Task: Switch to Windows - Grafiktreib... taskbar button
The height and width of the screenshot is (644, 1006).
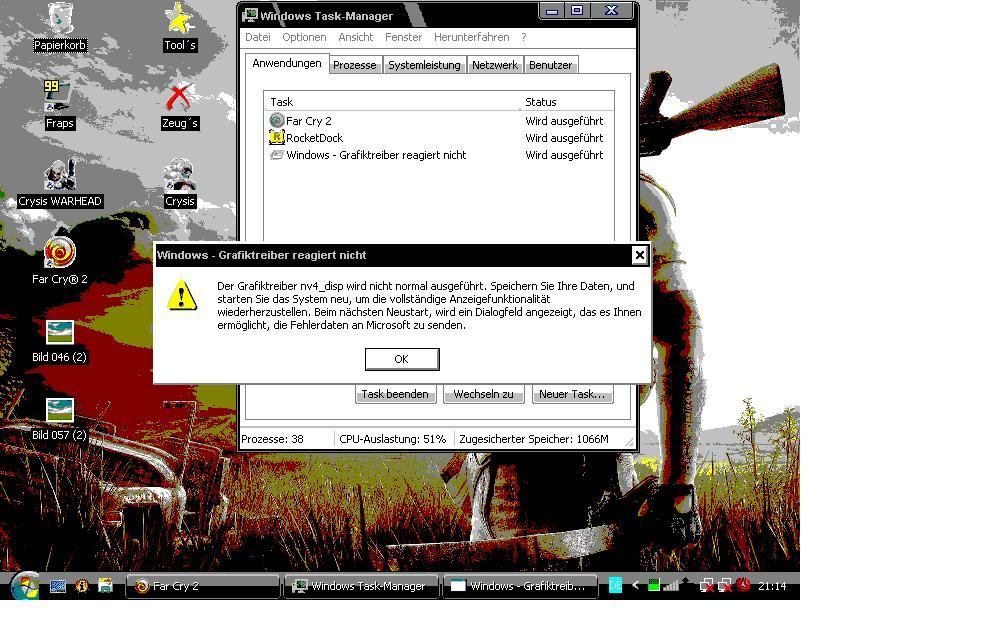Action: pos(520,586)
